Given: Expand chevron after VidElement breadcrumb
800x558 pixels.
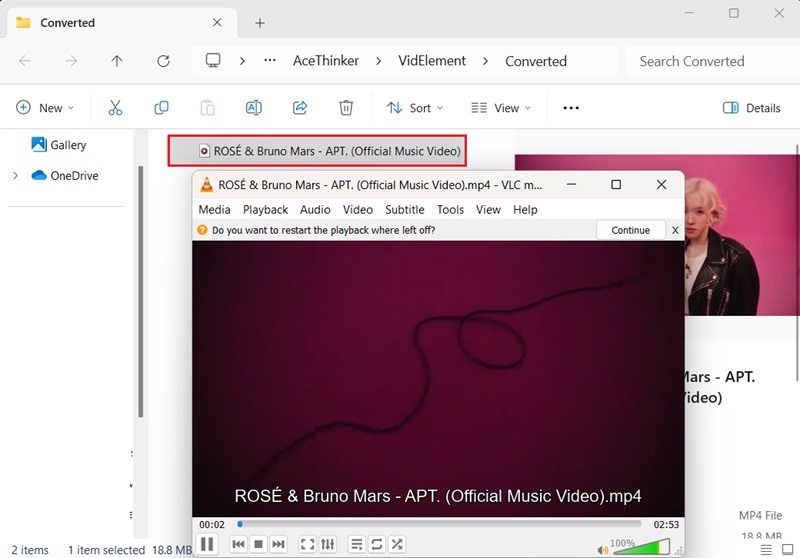Looking at the screenshot, I should [485, 61].
